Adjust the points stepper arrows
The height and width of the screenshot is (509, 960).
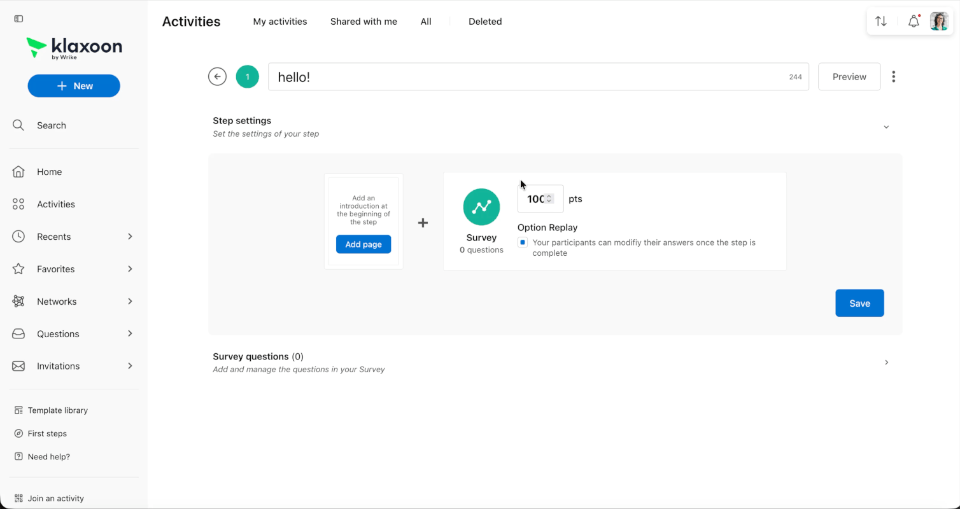549,199
